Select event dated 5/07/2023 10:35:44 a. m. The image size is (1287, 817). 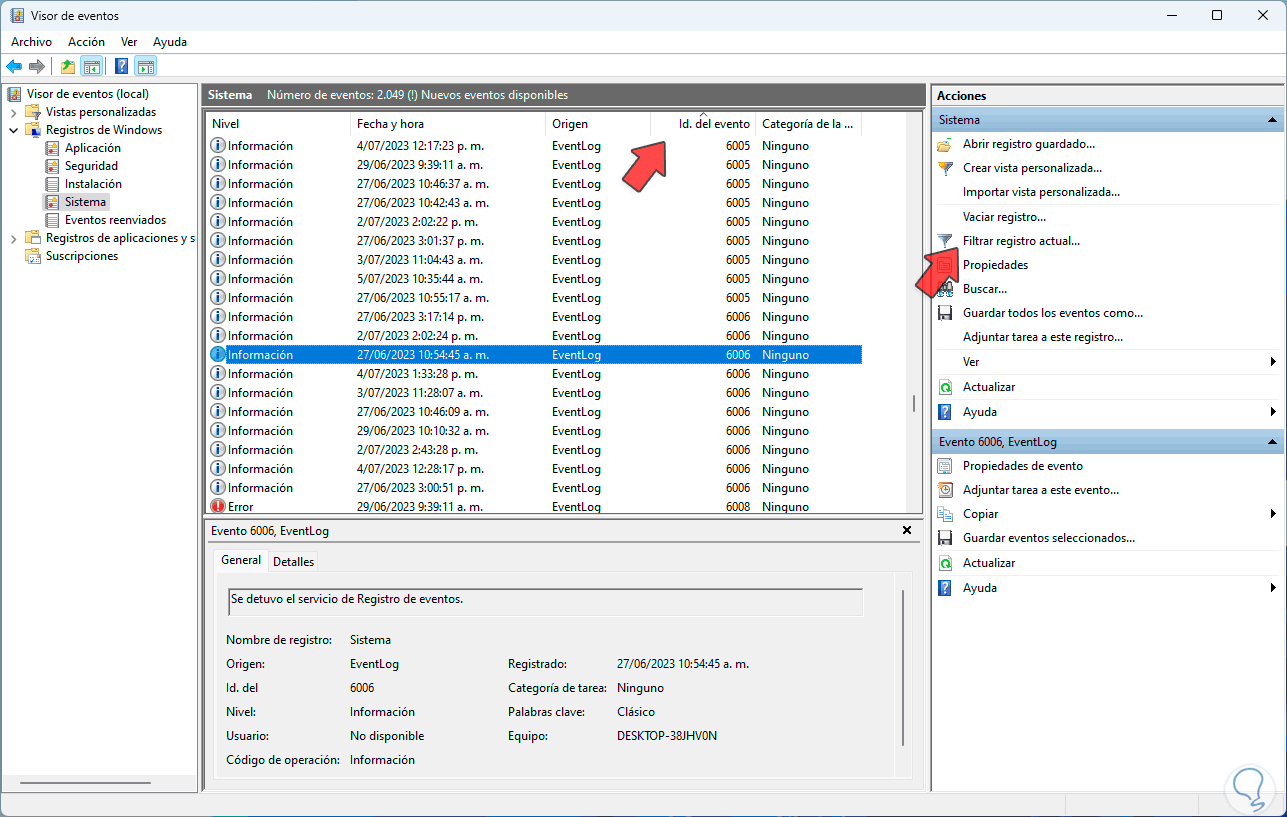tap(535, 279)
